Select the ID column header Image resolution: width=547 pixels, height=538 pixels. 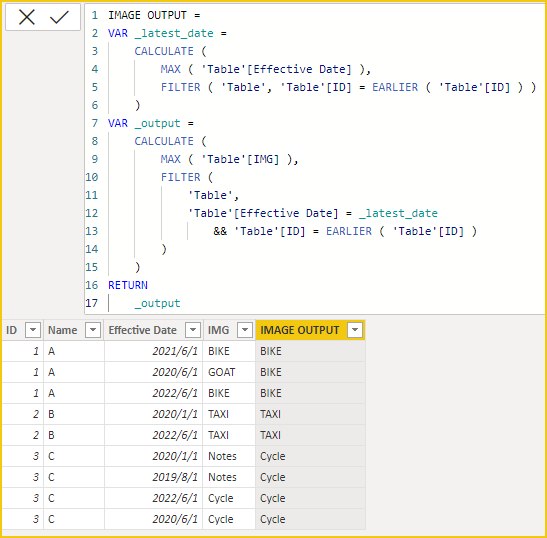point(12,330)
